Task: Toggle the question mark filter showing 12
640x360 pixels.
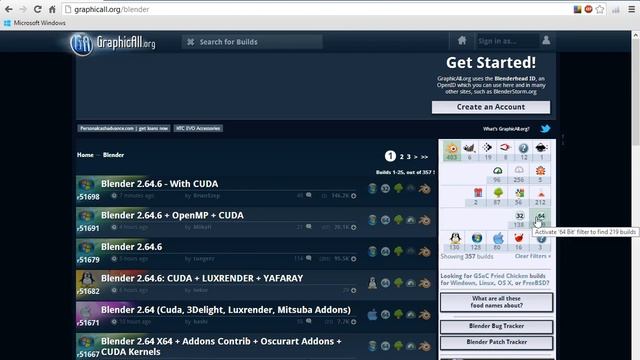Action: point(523,151)
